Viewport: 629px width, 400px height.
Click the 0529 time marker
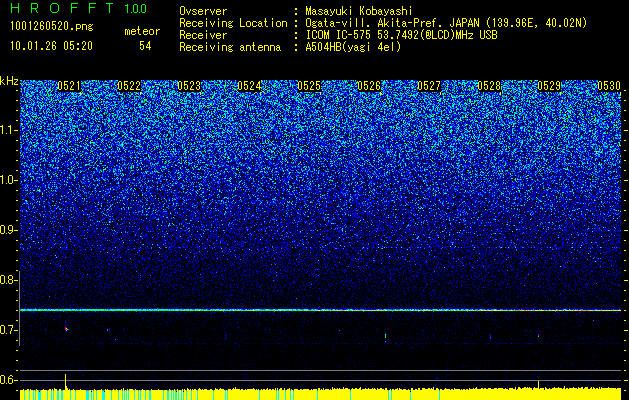549,86
